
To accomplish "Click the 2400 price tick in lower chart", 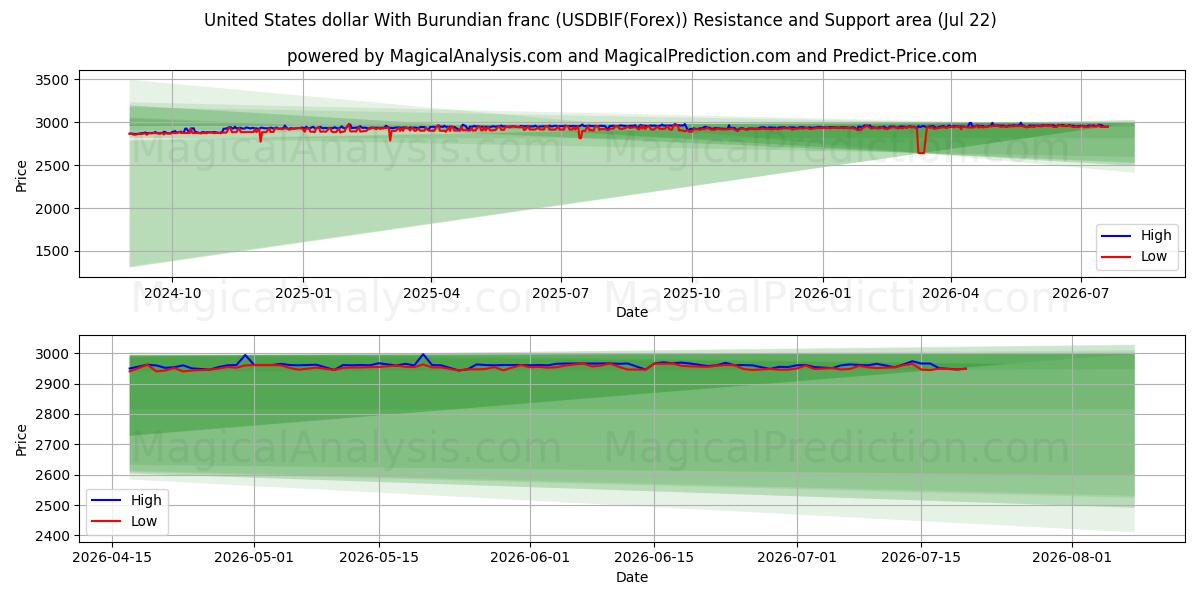I will (x=53, y=537).
